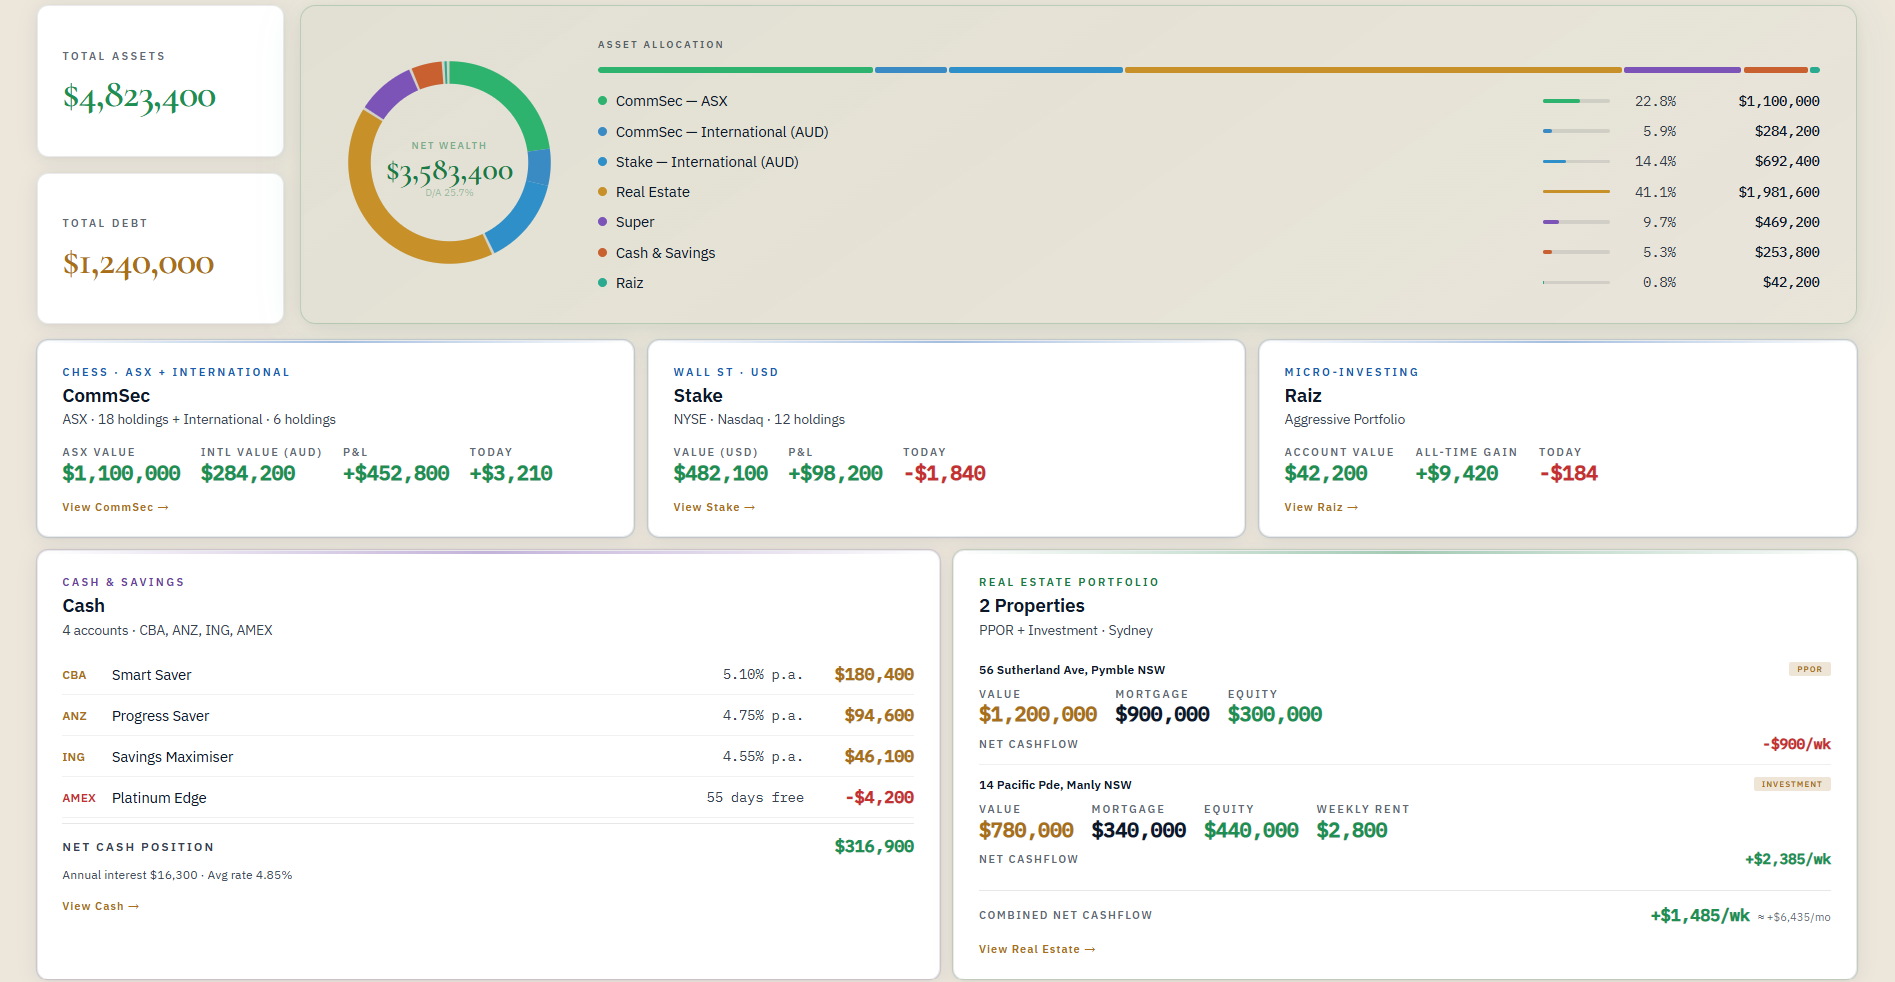Open the View Stake link
1895x982 pixels.
pyautogui.click(x=714, y=507)
